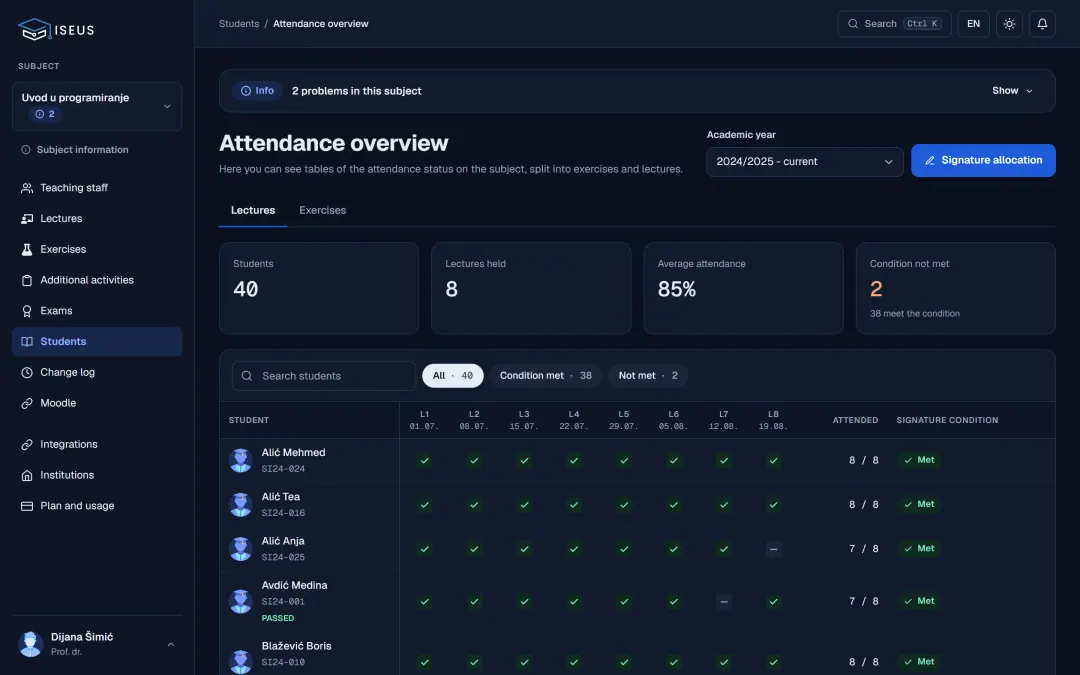Click Condition not met card

(955, 289)
